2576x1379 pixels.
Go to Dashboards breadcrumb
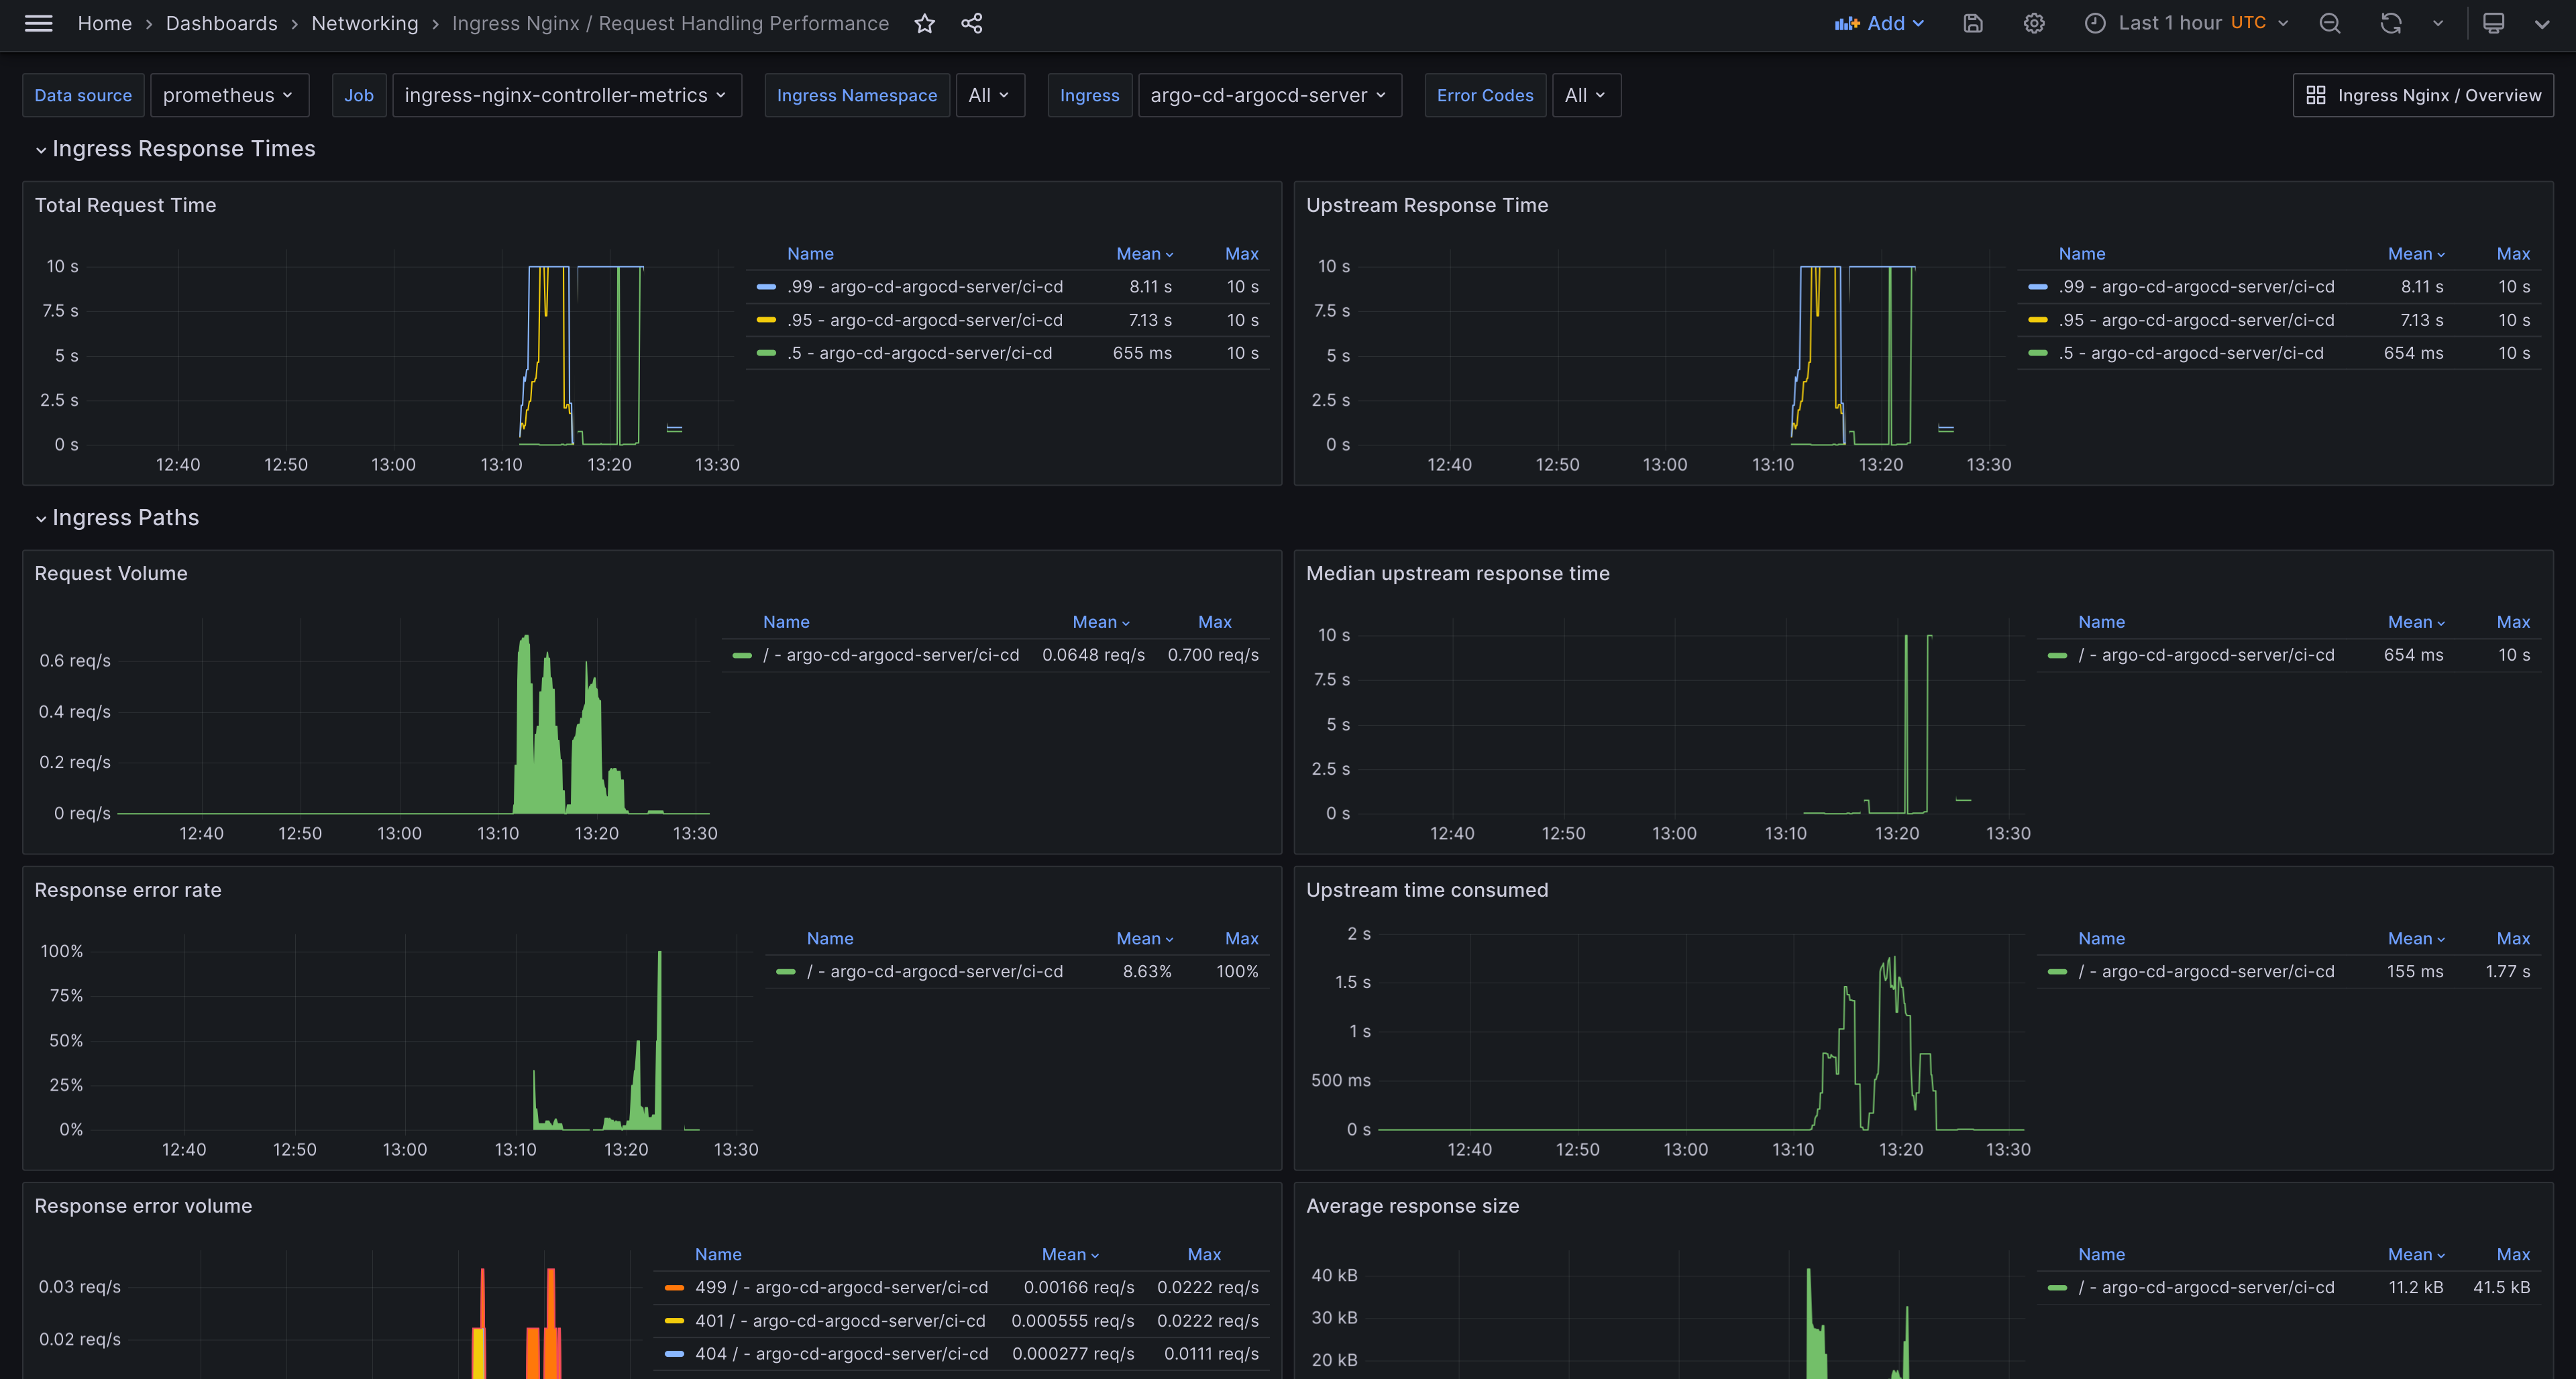pos(221,23)
